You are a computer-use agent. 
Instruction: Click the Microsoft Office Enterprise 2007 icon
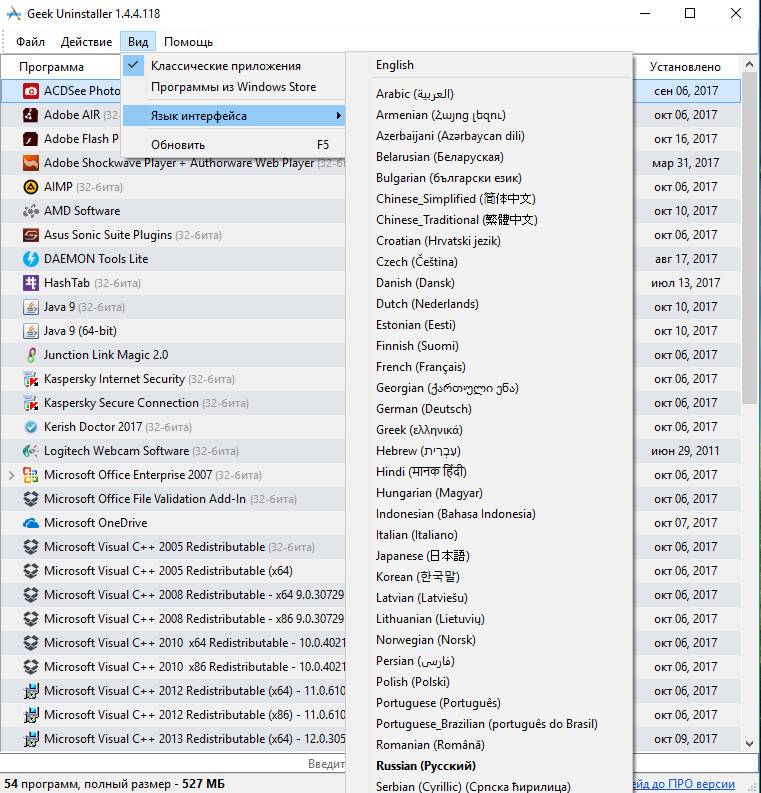click(x=31, y=475)
